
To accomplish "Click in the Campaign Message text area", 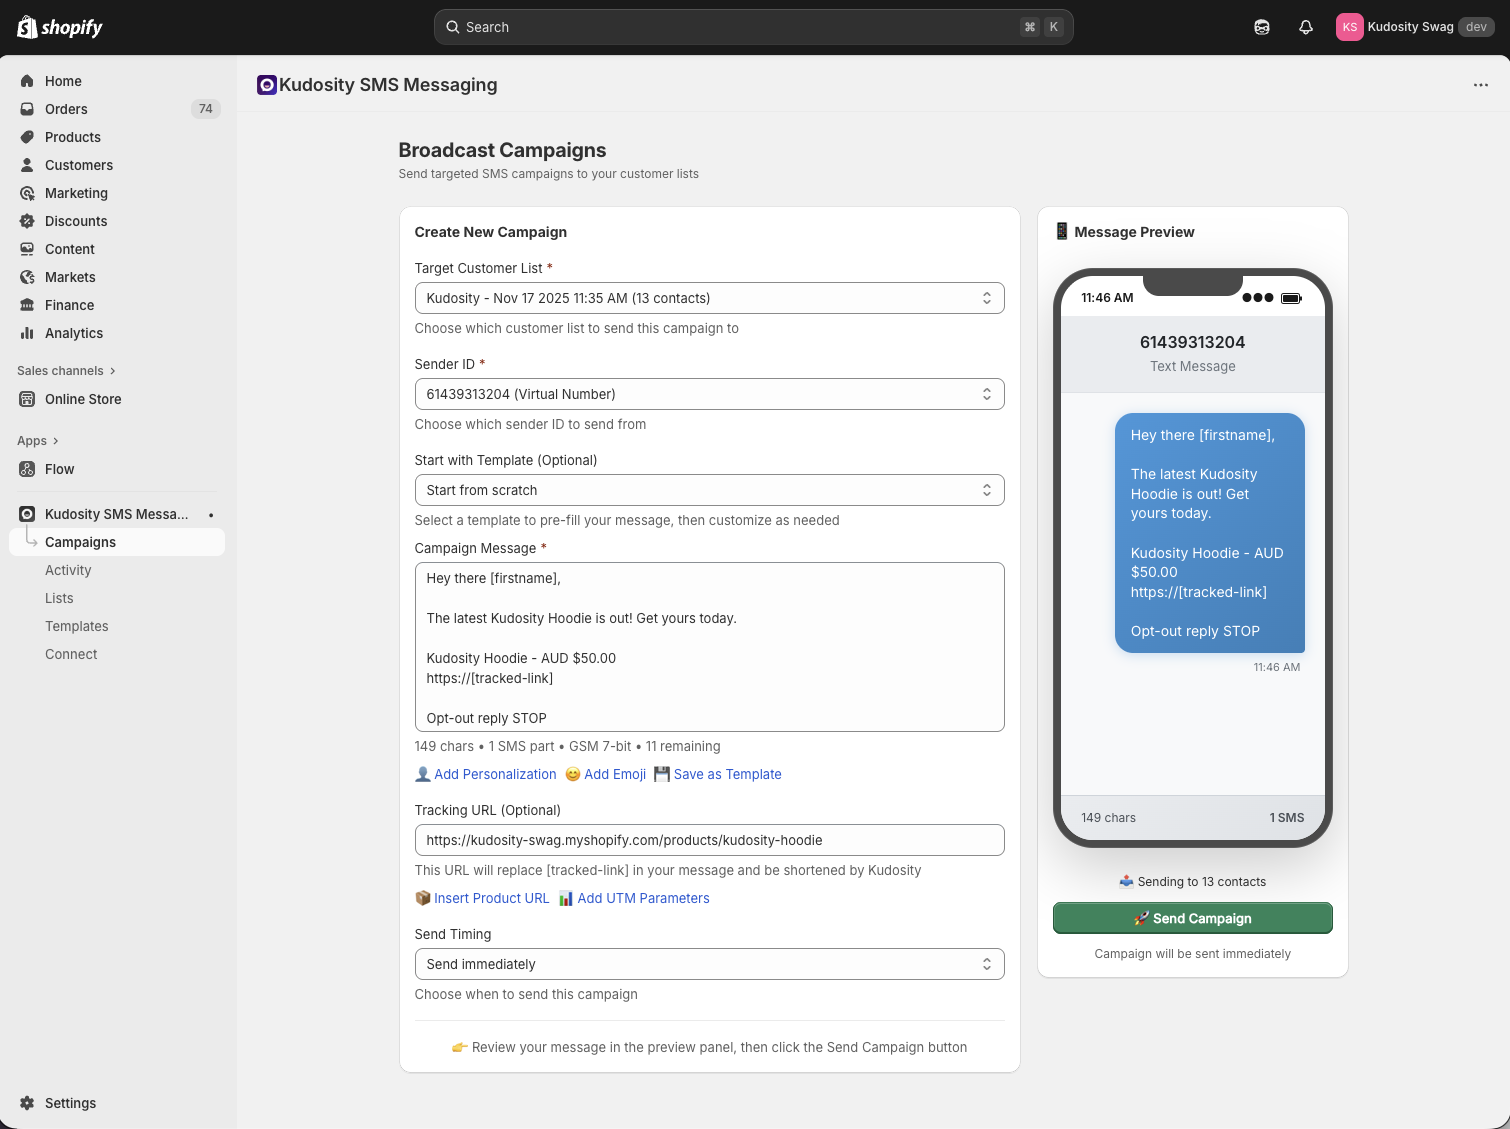I will [x=709, y=647].
